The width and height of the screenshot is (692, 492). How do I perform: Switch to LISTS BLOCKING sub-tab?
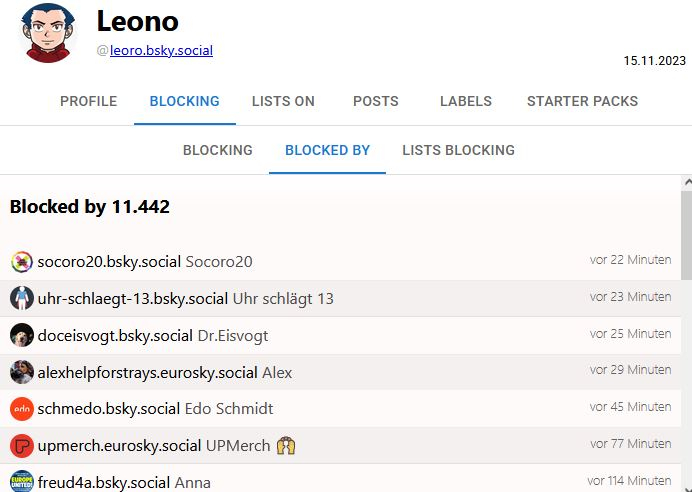[458, 150]
